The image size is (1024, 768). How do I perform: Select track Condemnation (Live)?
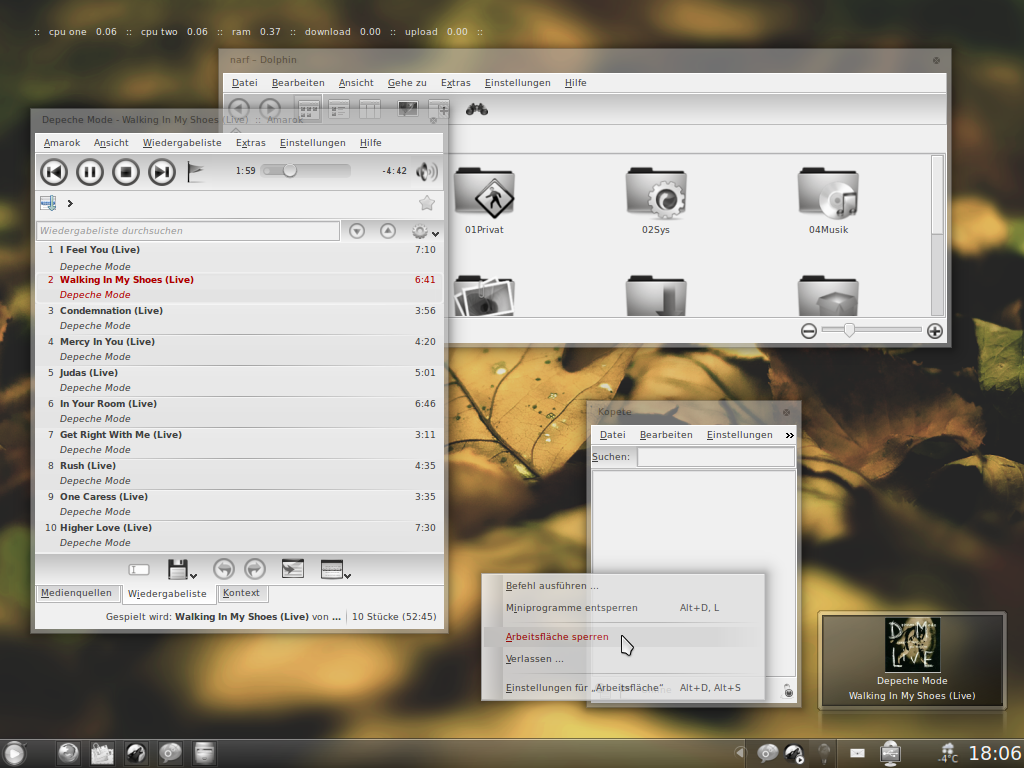pyautogui.click(x=240, y=318)
